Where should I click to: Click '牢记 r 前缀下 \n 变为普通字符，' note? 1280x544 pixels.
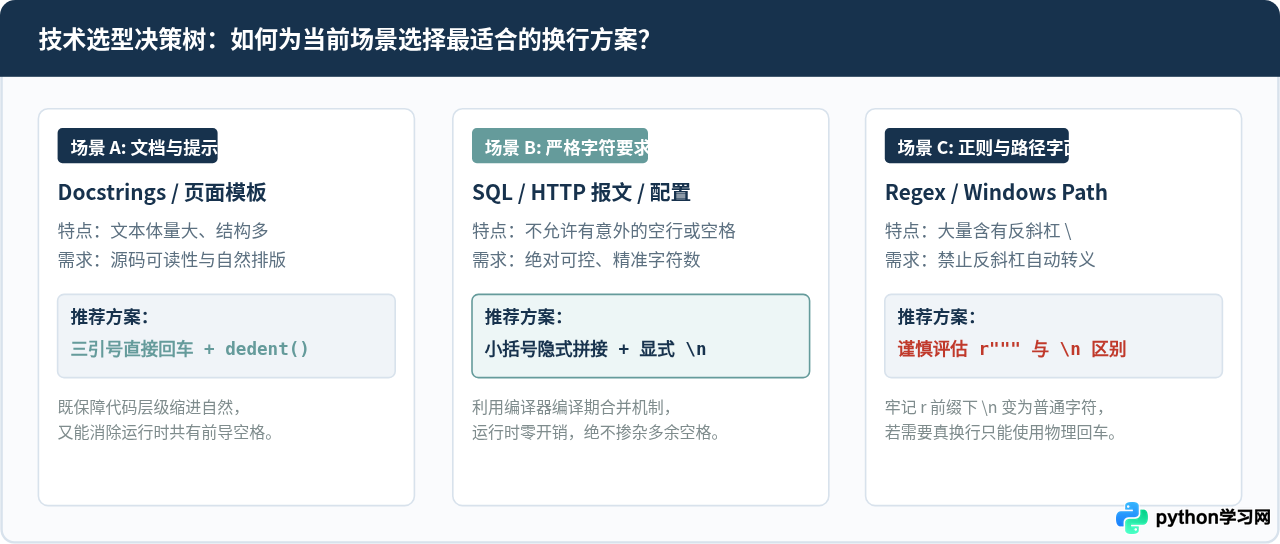coord(995,407)
